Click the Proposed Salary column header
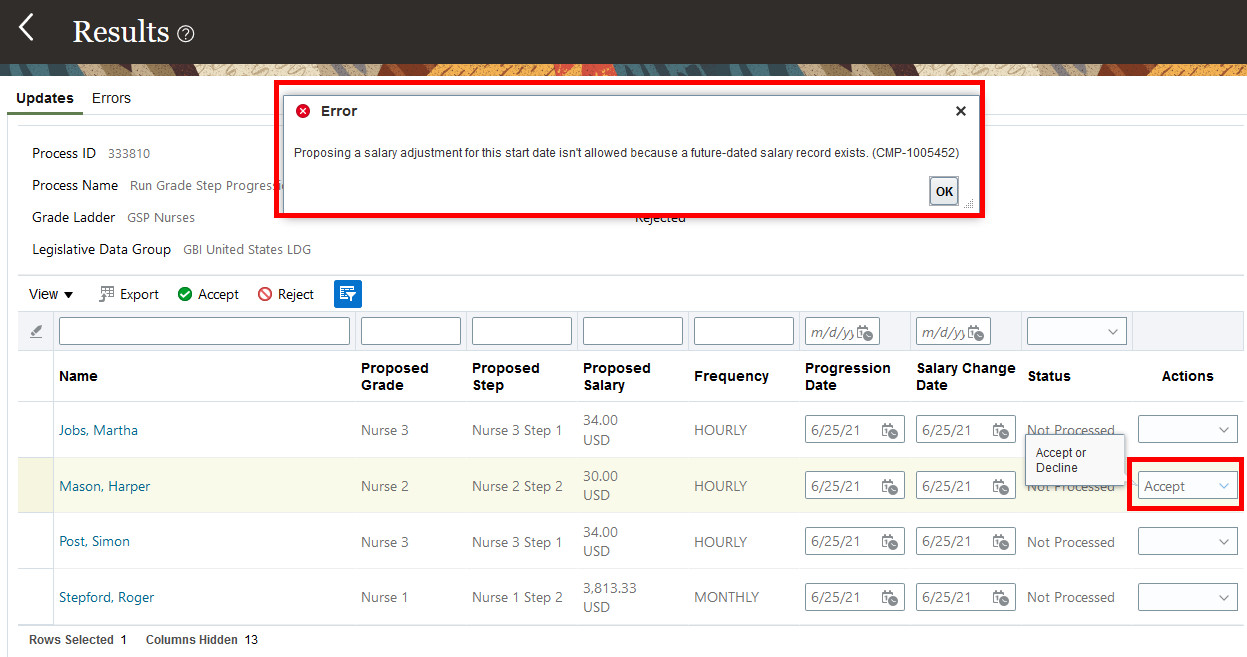1247x657 pixels. [x=617, y=376]
